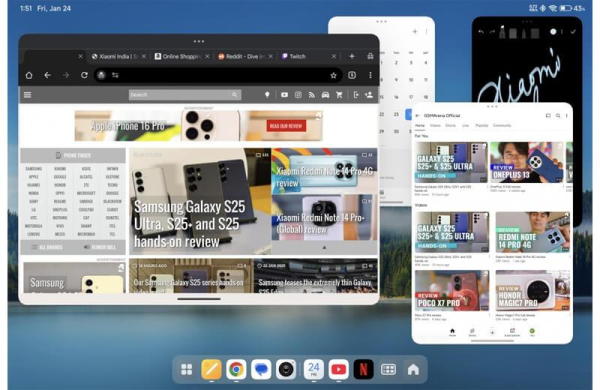Image resolution: width=600 pixels, height=390 pixels.
Task: Open Samsung Galaxy S25 Ultra hands-on review article
Action: click(200, 201)
